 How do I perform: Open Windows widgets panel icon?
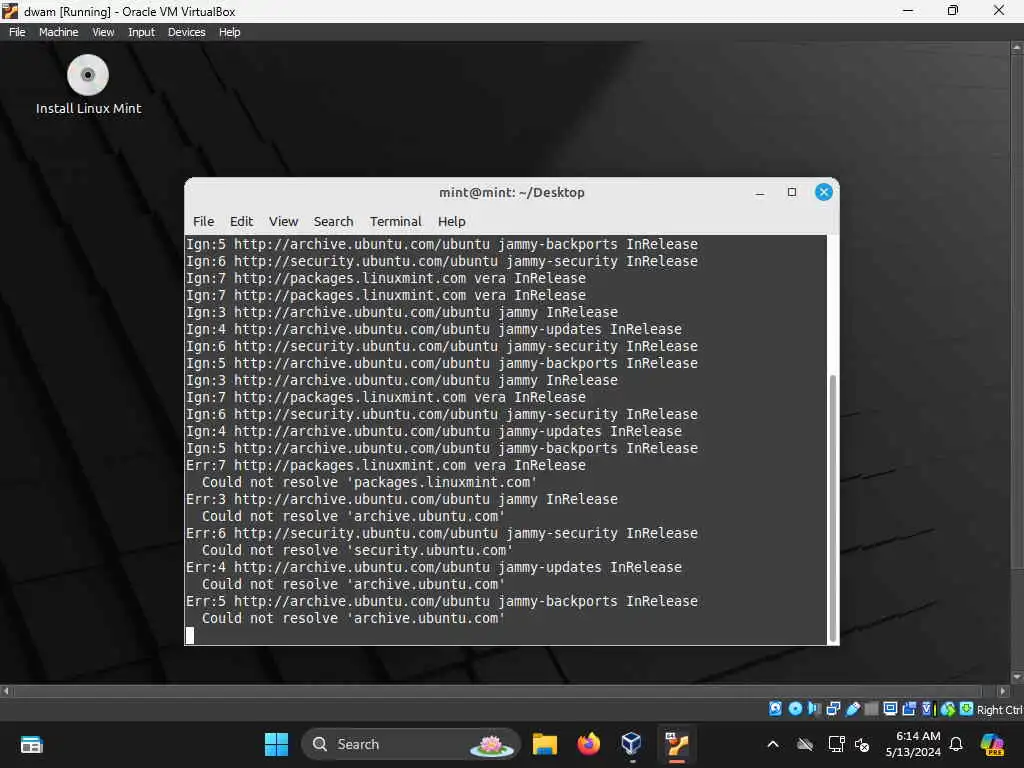(x=31, y=744)
